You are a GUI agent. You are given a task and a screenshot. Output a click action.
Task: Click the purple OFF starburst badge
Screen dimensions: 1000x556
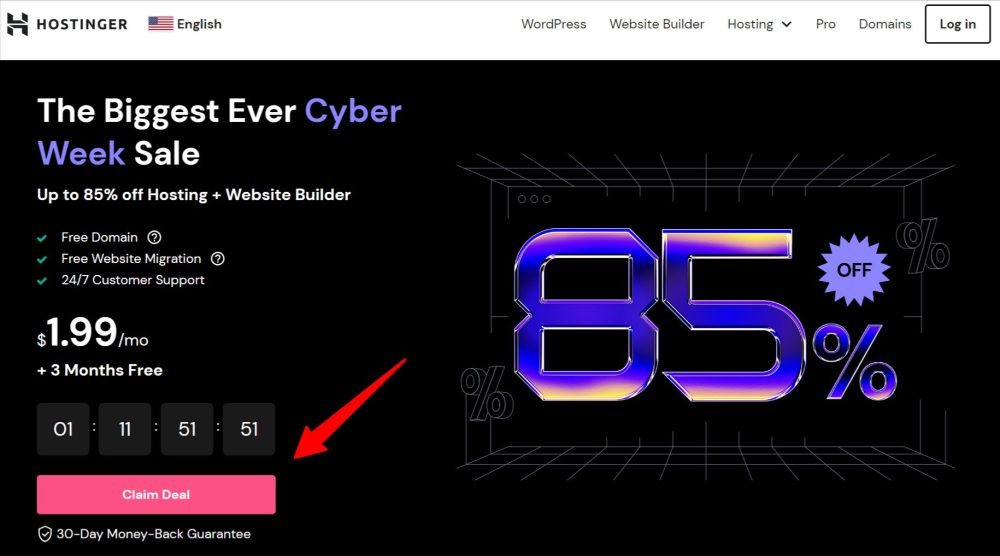pyautogui.click(x=854, y=270)
